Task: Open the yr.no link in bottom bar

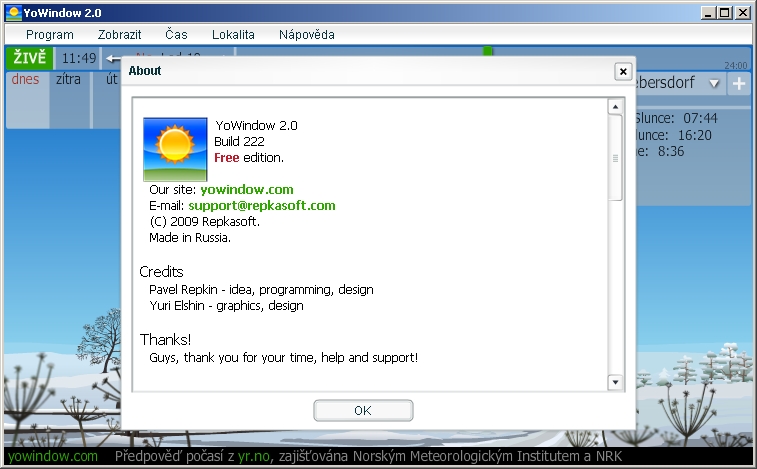Action: [253, 456]
